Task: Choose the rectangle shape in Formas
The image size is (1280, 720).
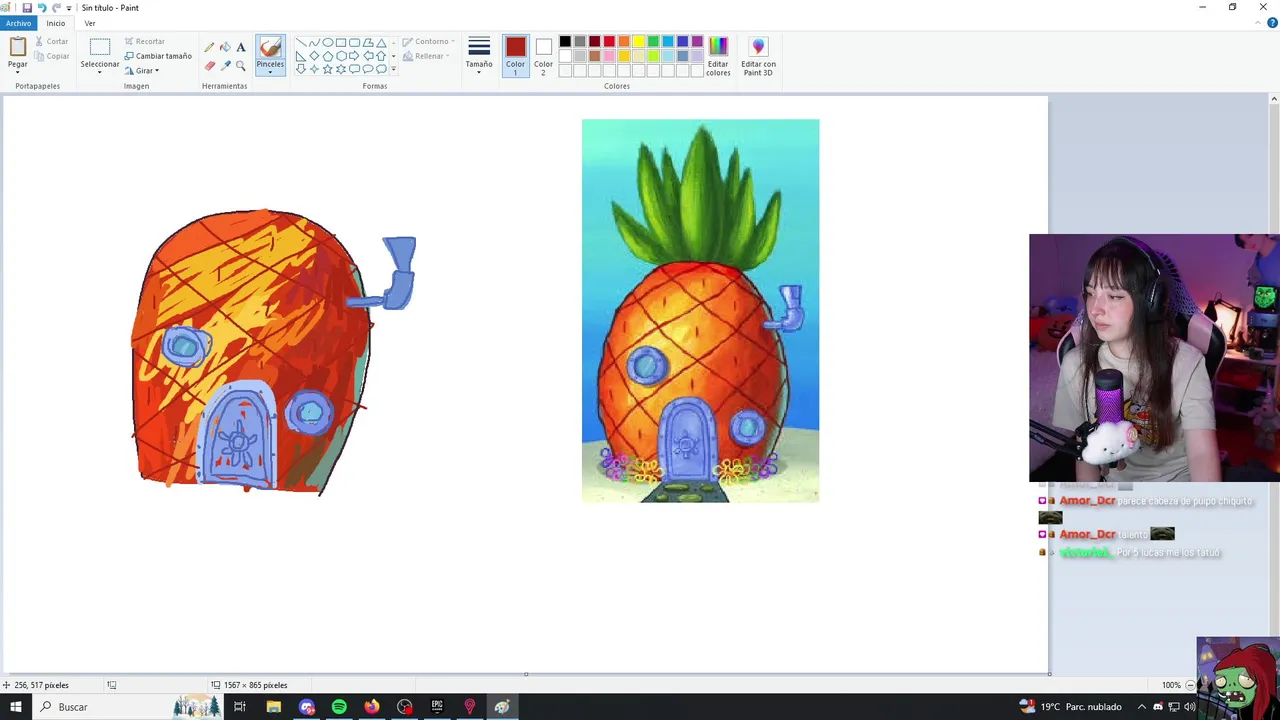Action: 341,43
